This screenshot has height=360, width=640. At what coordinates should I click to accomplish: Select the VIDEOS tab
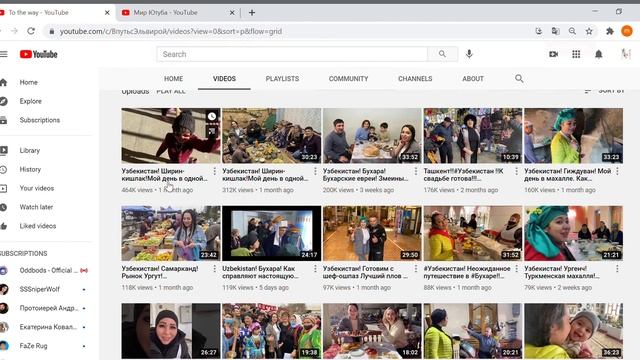[224, 79]
